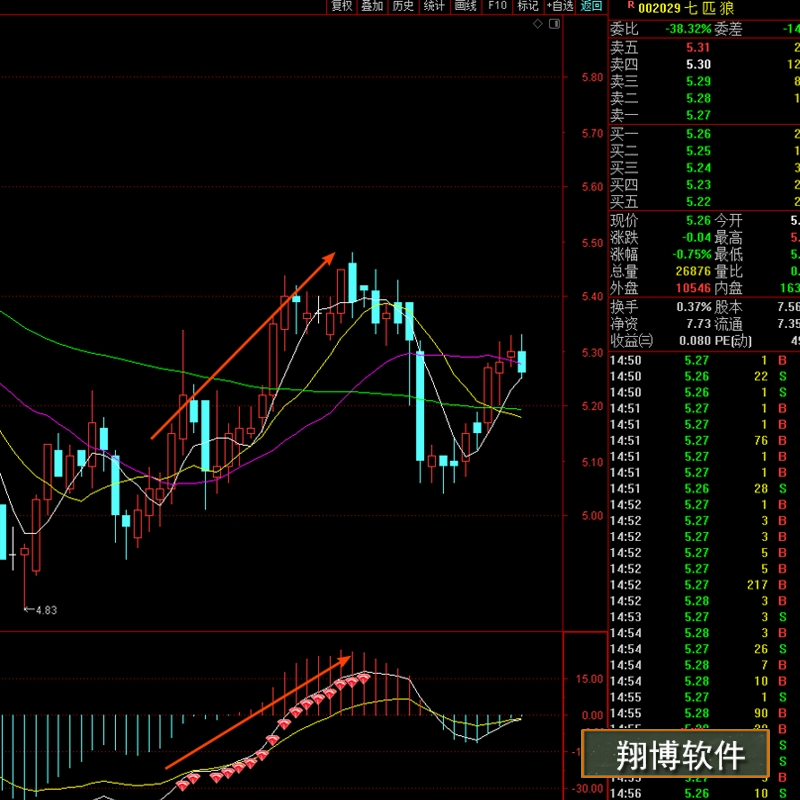Click the -30.00 indicator axis label

click(x=587, y=789)
